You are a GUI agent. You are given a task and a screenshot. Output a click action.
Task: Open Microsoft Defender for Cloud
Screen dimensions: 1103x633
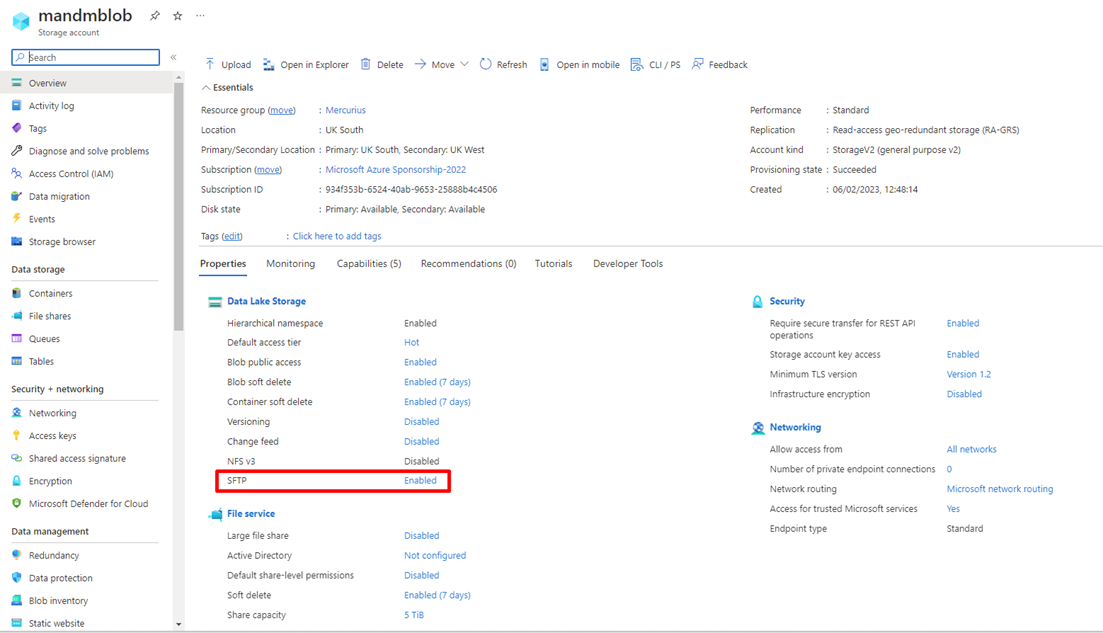click(x=89, y=504)
